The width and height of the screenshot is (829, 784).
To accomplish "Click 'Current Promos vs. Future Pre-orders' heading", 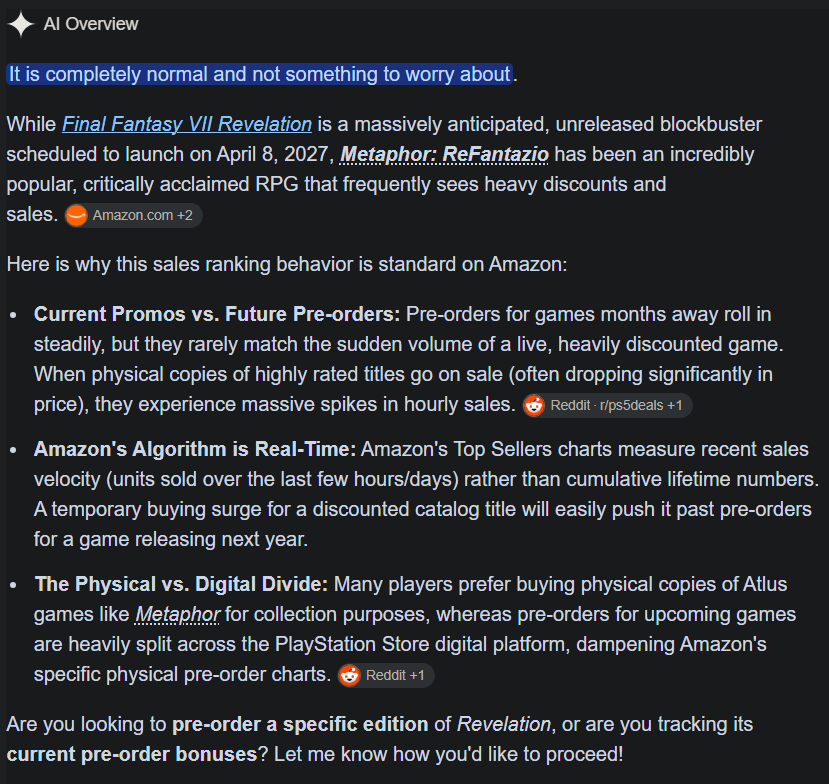I will pyautogui.click(x=217, y=314).
